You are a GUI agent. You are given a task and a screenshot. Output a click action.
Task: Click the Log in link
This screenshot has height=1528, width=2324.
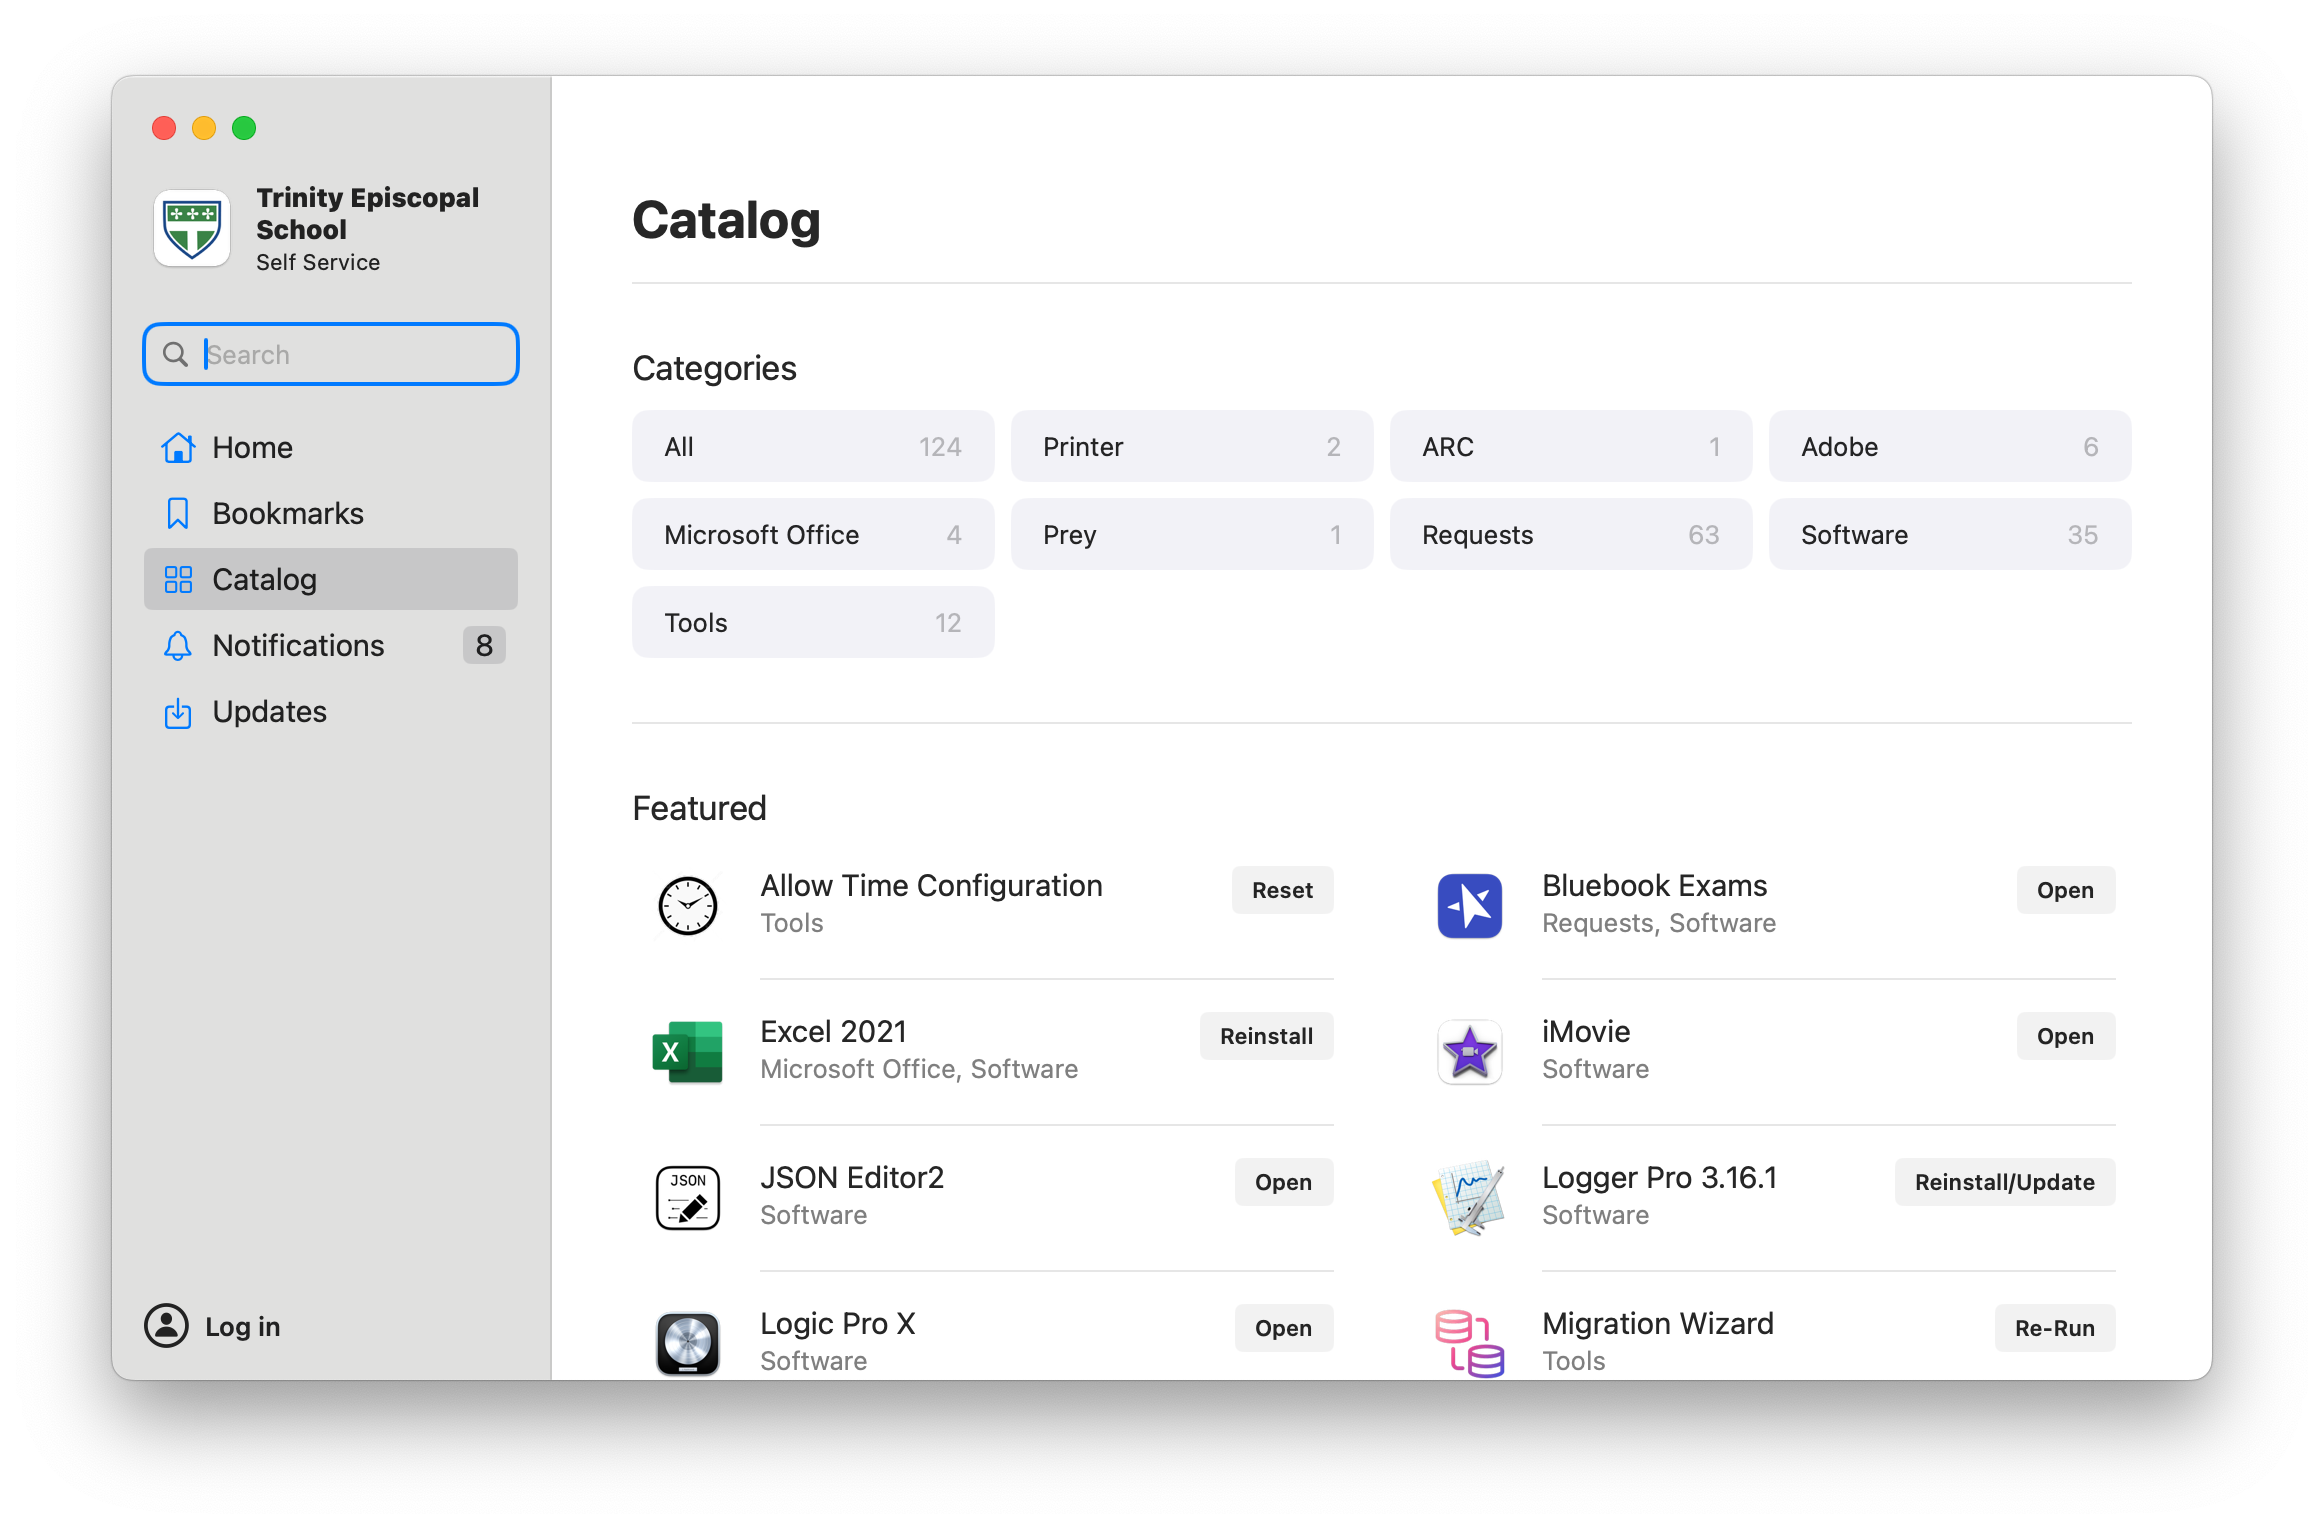242,1326
